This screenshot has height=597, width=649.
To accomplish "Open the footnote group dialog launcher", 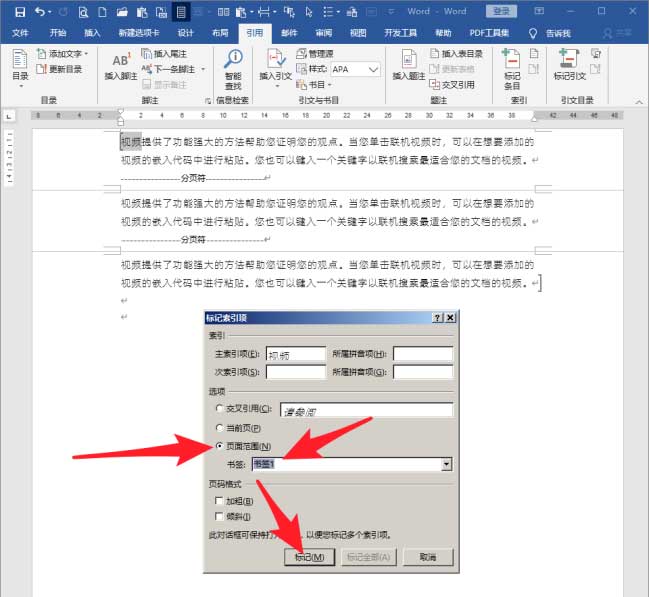I will 207,101.
